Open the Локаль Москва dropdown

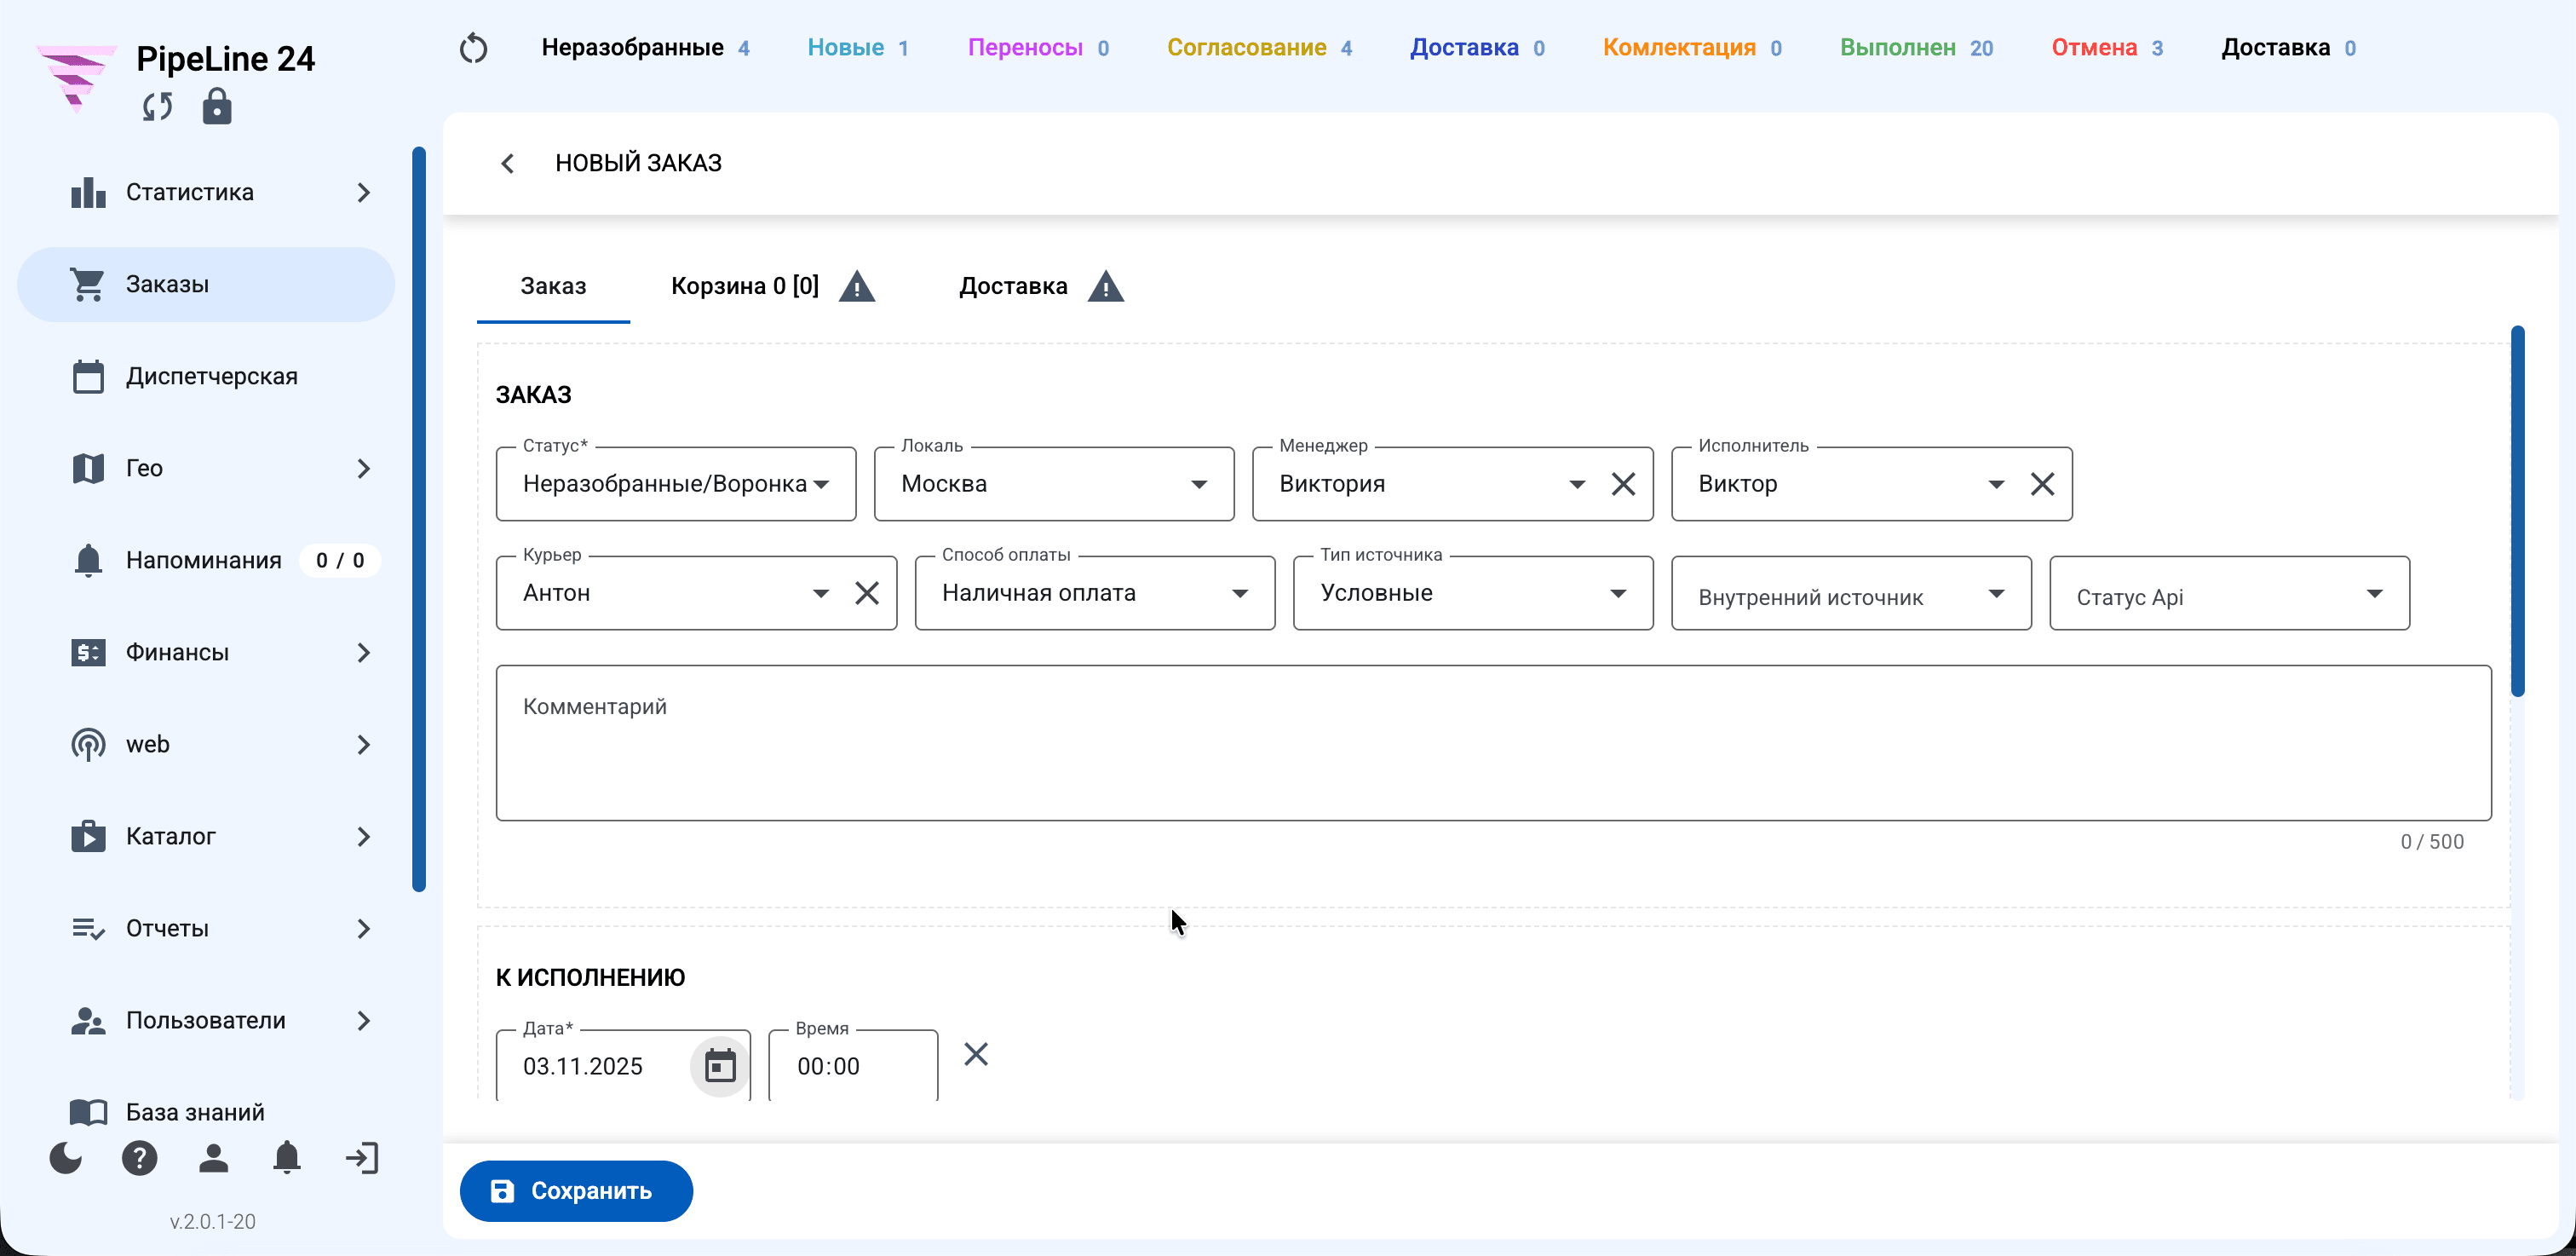click(1054, 484)
